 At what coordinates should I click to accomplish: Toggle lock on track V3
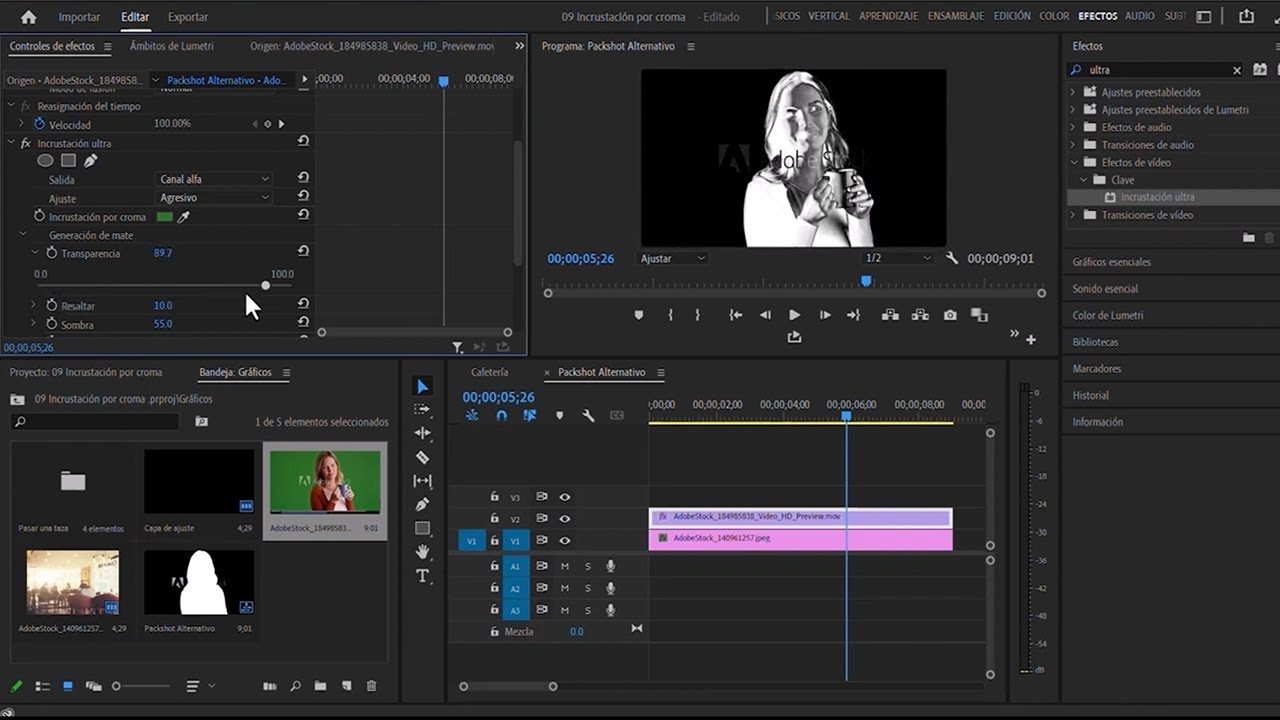(x=494, y=497)
